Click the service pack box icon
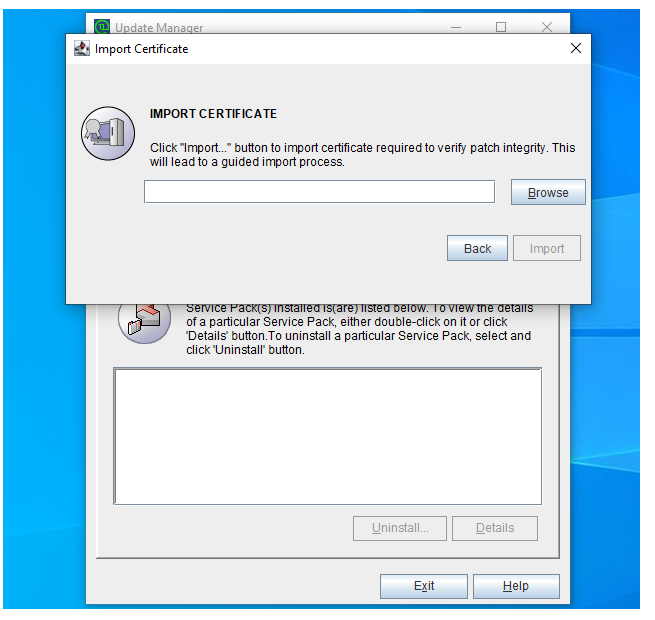 (x=144, y=320)
